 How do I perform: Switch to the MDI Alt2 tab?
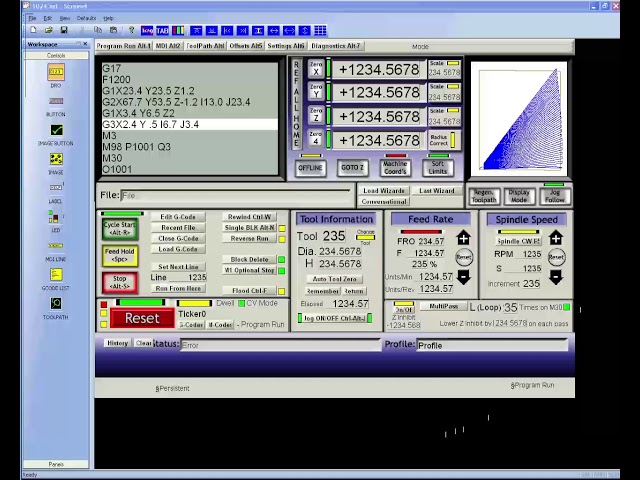tap(168, 46)
